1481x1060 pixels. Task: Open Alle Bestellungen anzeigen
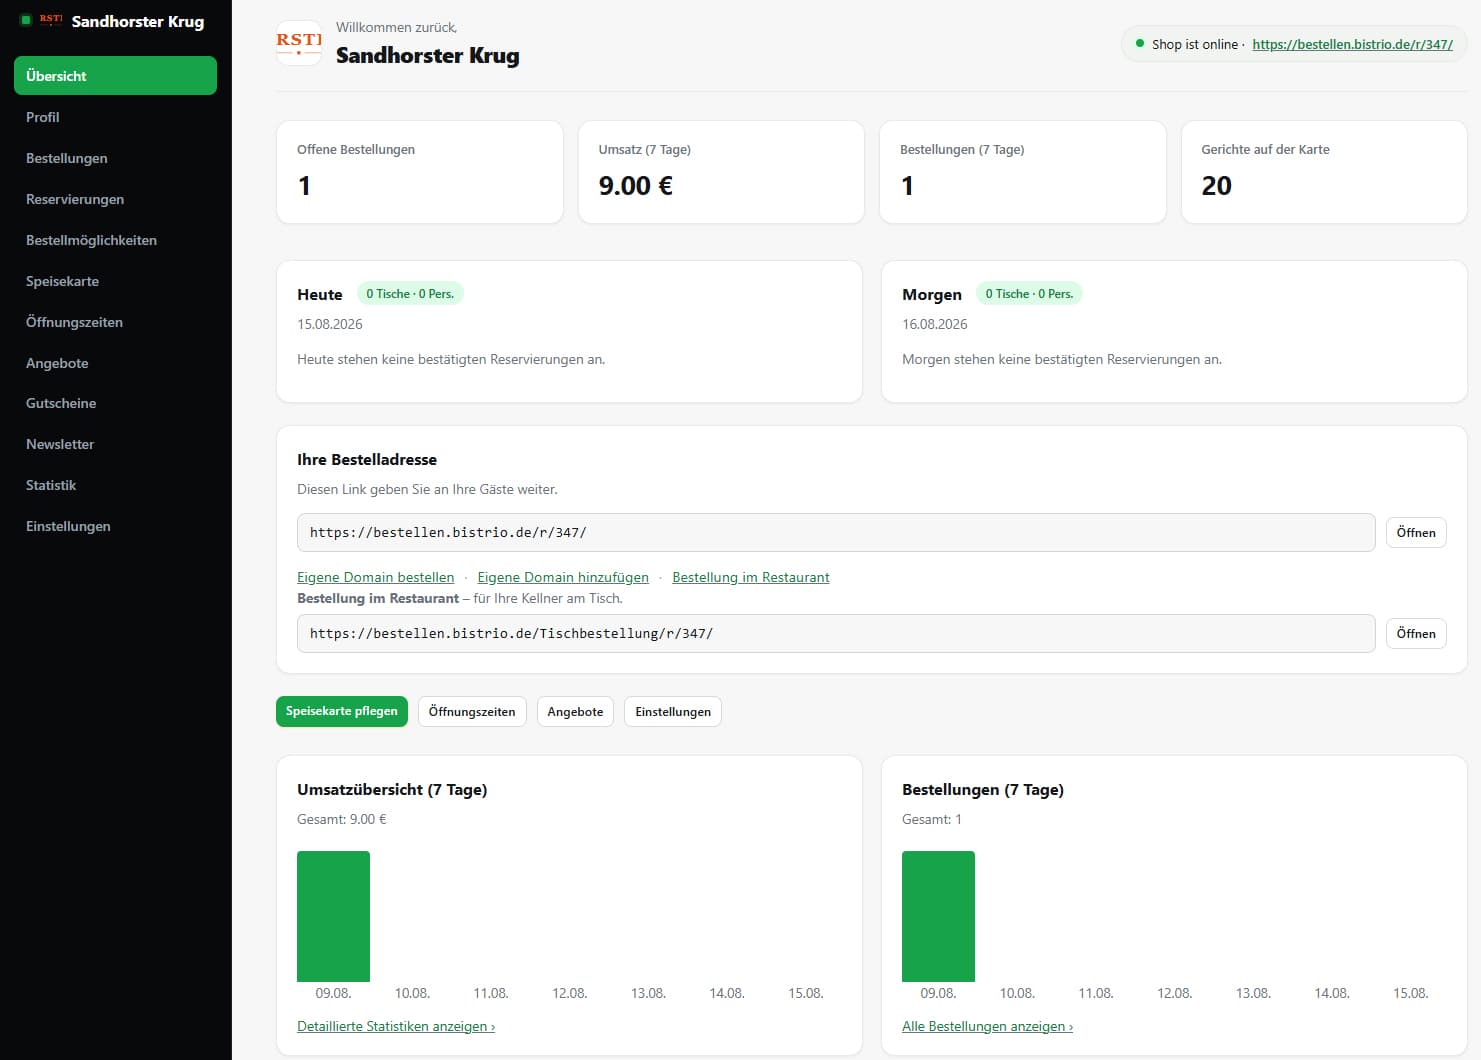click(987, 1026)
